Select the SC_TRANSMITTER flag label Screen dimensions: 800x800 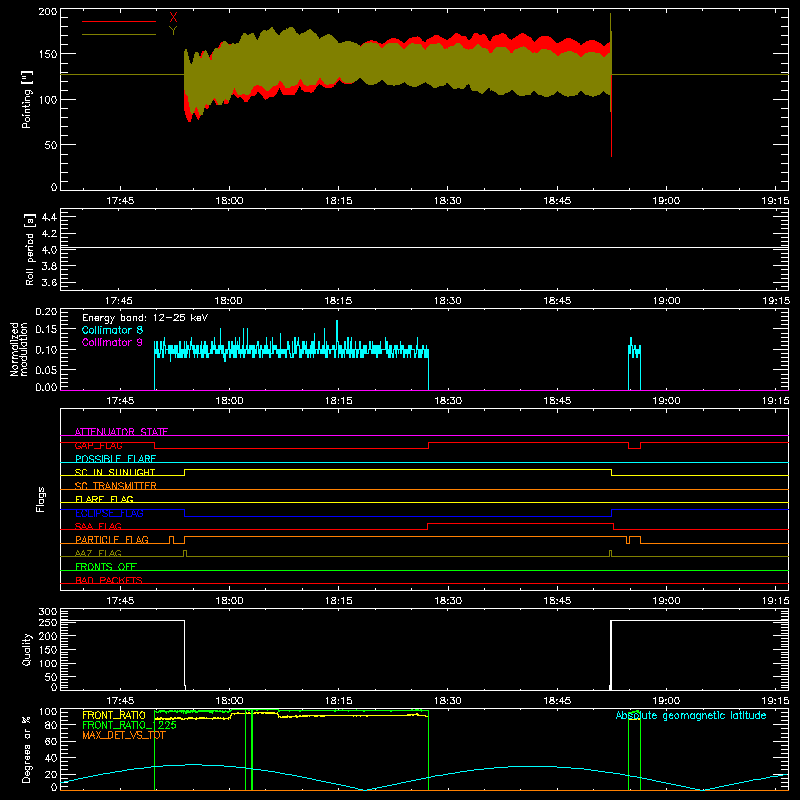pos(115,486)
